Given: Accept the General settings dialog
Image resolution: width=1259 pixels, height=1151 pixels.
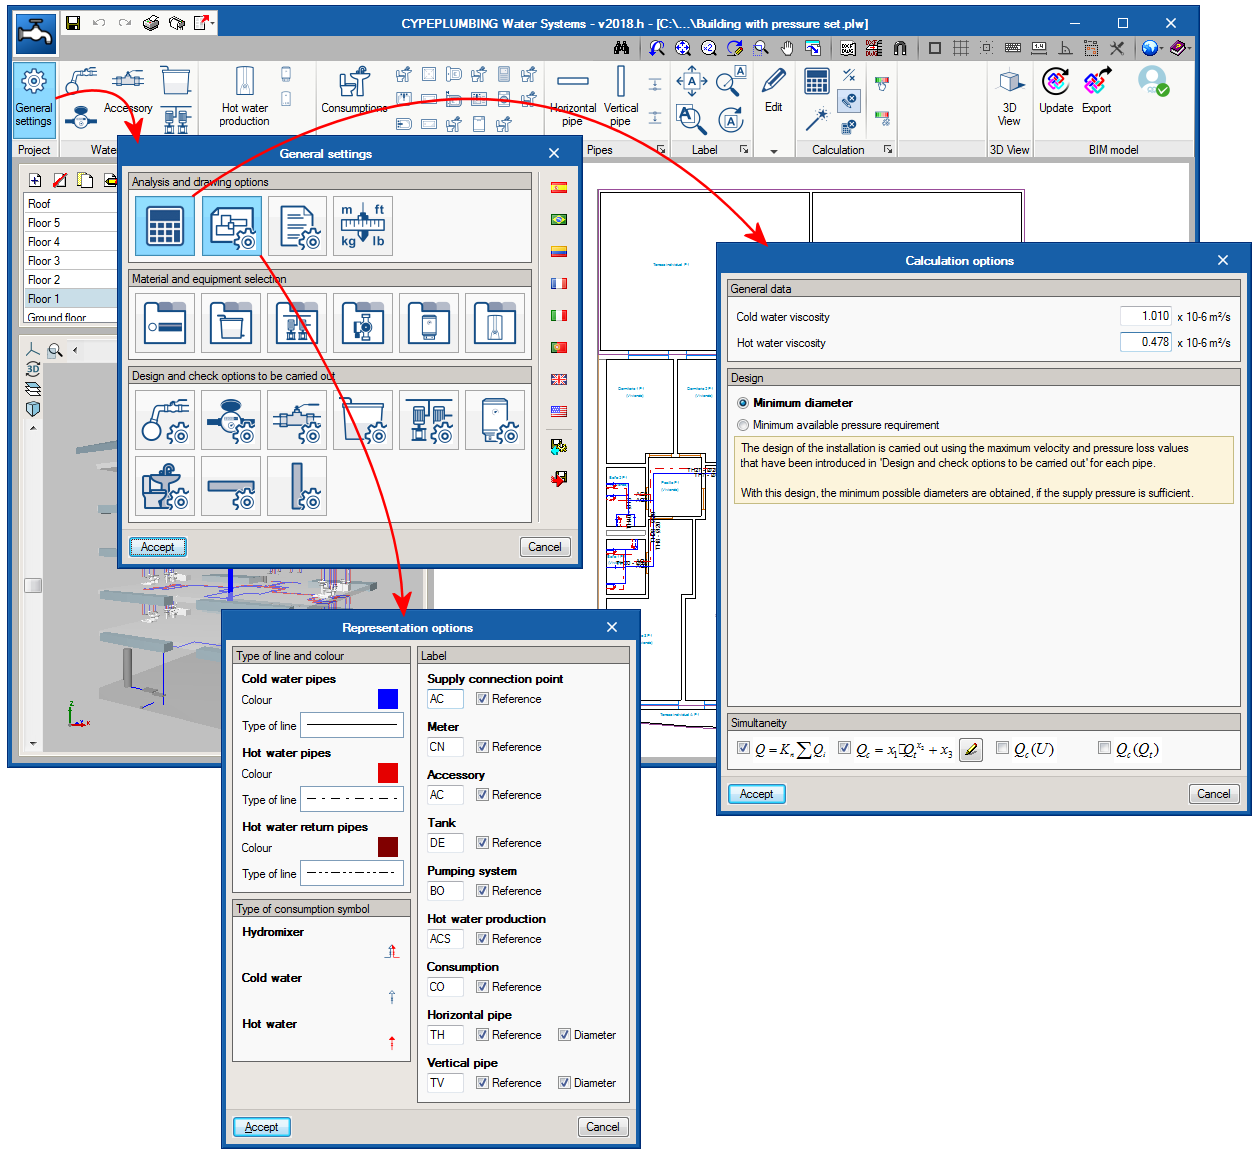Looking at the screenshot, I should coord(158,547).
